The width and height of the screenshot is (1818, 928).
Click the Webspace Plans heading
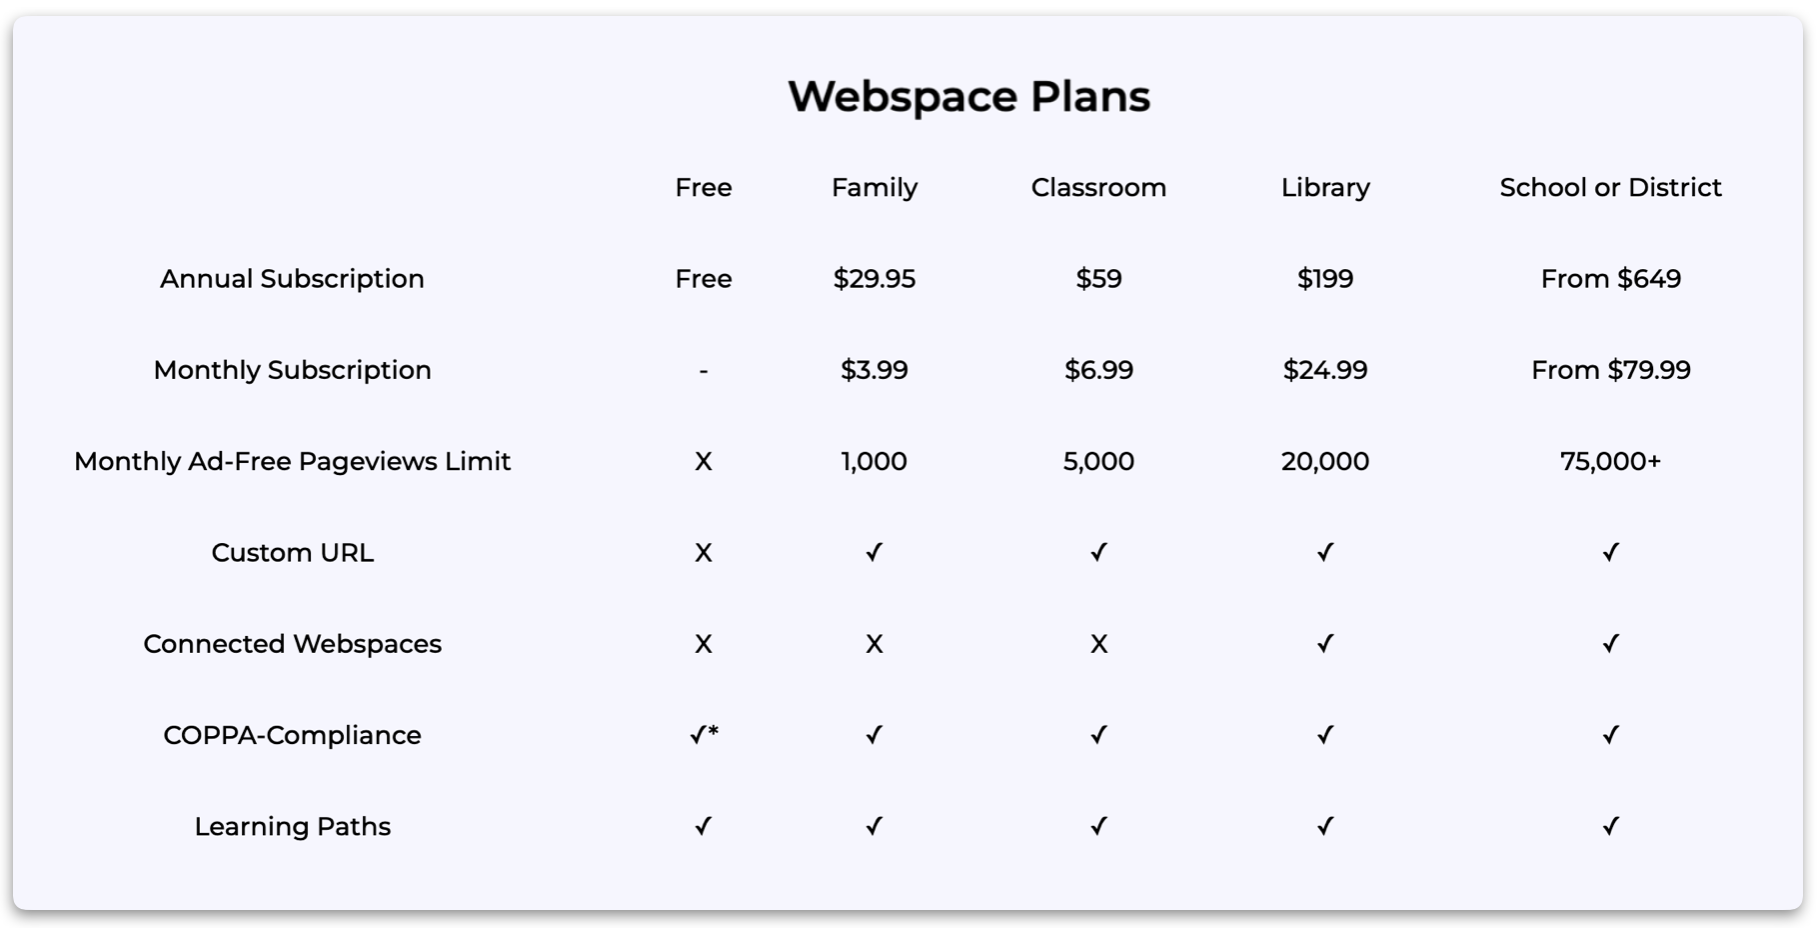click(969, 97)
